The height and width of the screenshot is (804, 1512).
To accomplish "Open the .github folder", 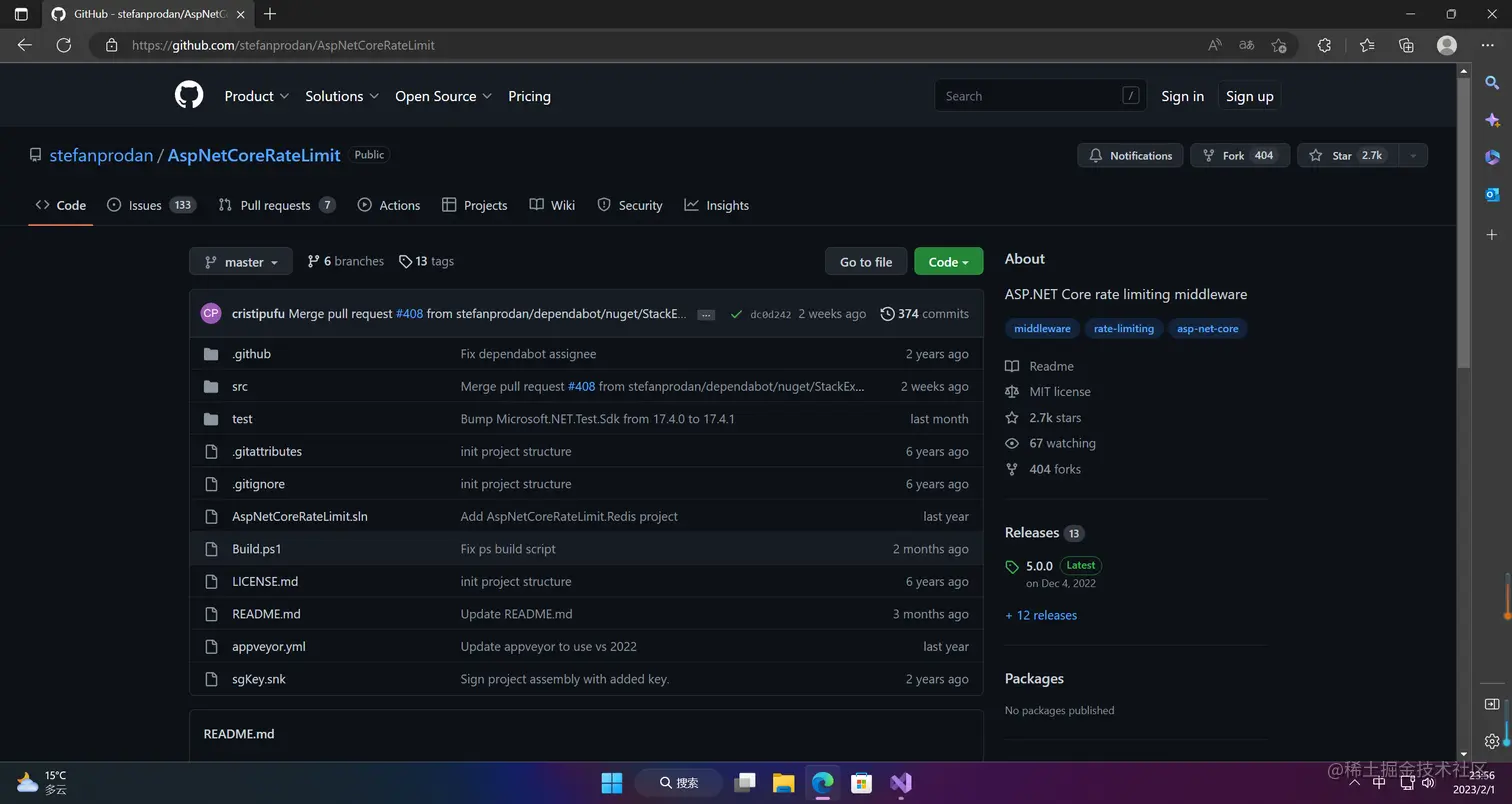I will point(251,354).
